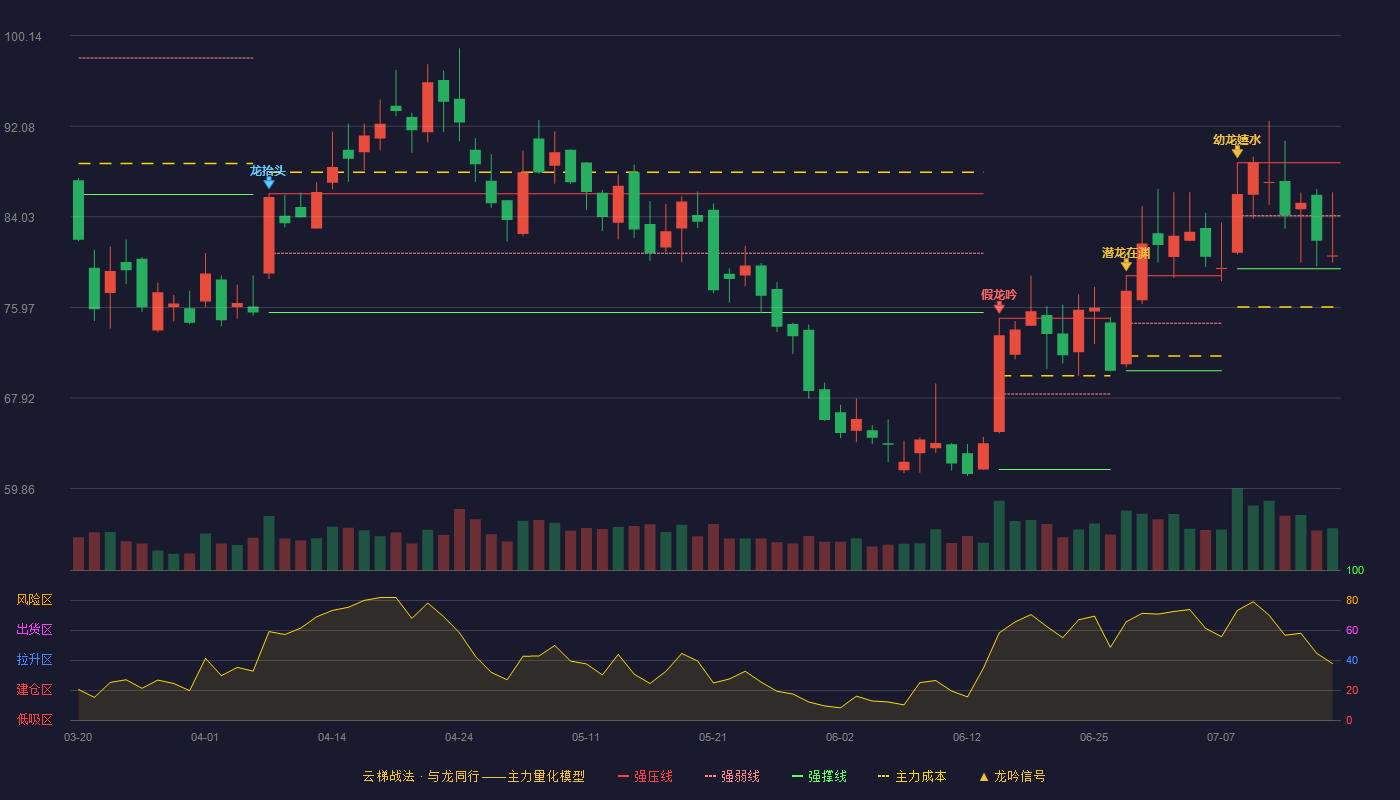Click the blue 龙抬头 signal arrow
The height and width of the screenshot is (800, 1400).
[268, 183]
